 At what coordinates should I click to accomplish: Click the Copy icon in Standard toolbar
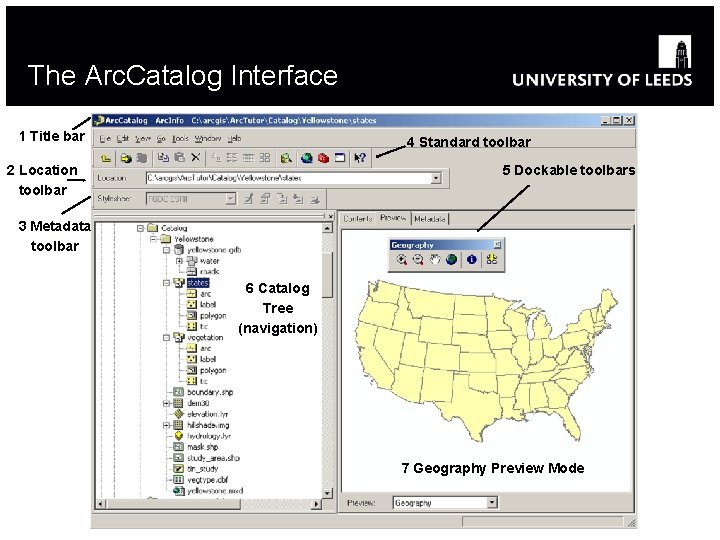click(163, 158)
